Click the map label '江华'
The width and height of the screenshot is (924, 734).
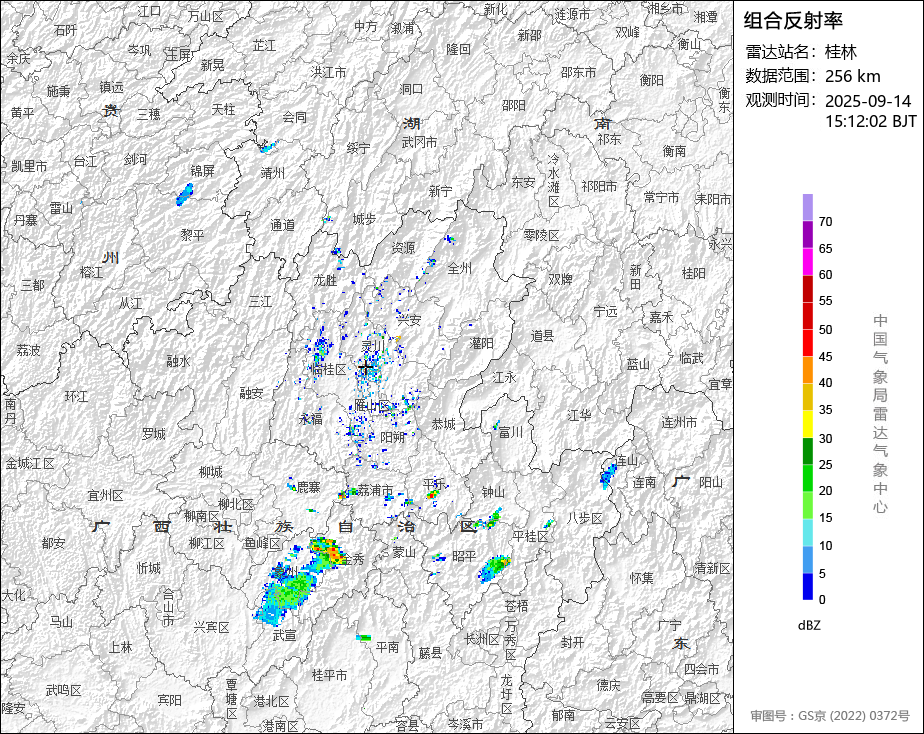tap(579, 416)
